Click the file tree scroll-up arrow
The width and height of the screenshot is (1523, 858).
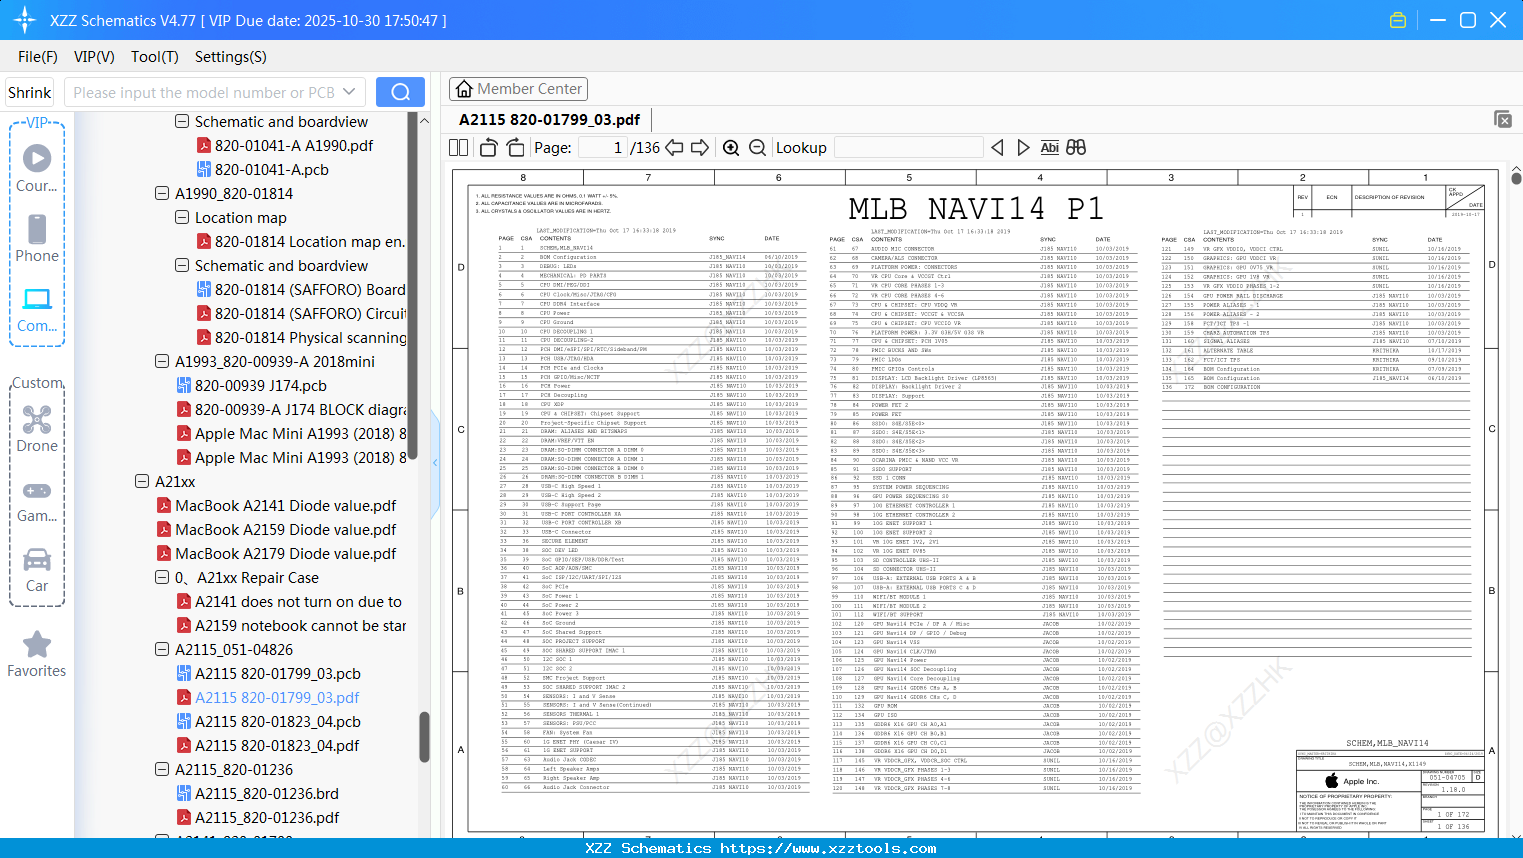(424, 121)
